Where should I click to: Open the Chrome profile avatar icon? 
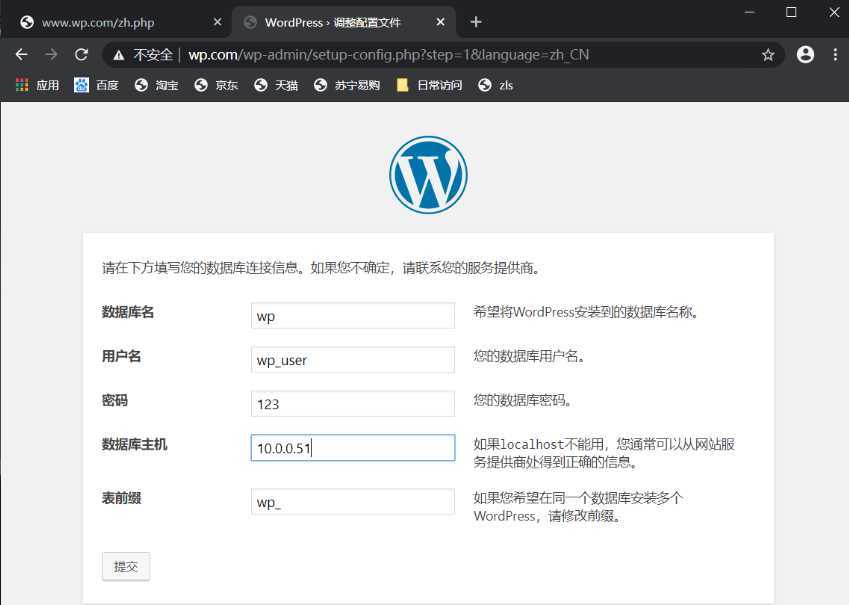pos(805,54)
